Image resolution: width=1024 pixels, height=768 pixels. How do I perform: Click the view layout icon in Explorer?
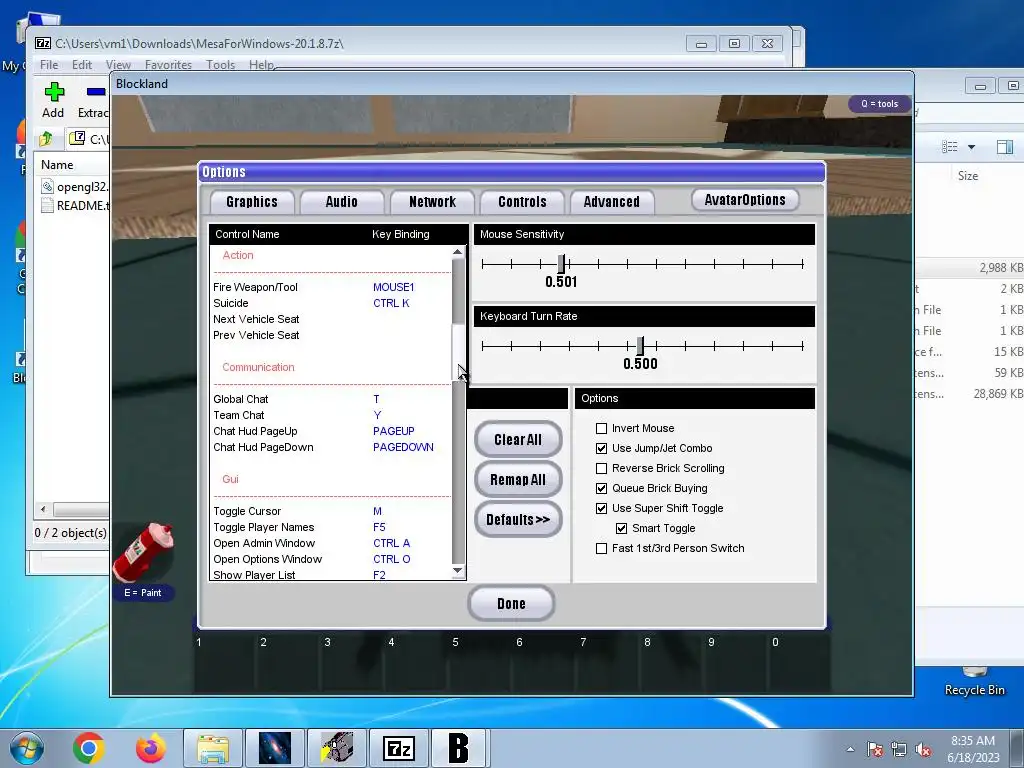(950, 147)
